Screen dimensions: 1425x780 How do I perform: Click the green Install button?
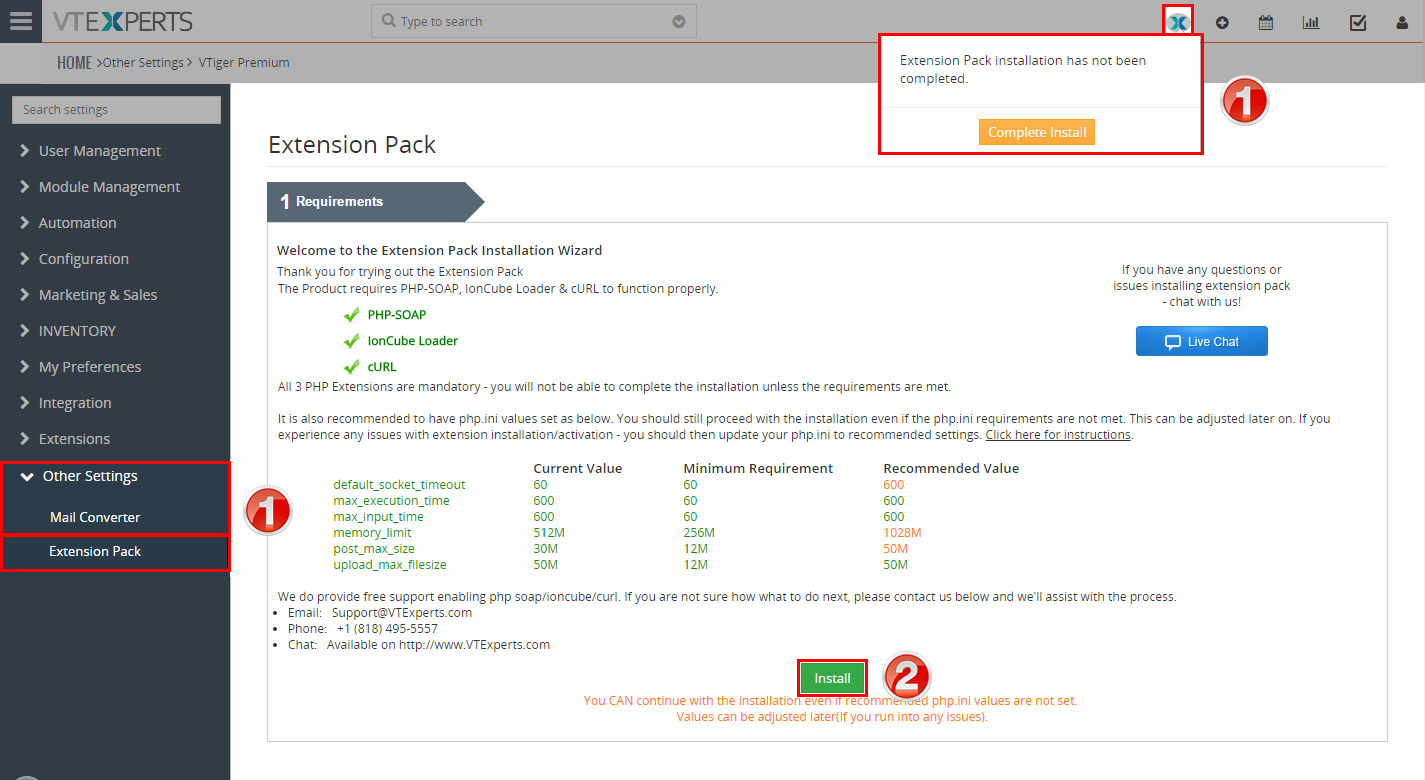tap(832, 678)
